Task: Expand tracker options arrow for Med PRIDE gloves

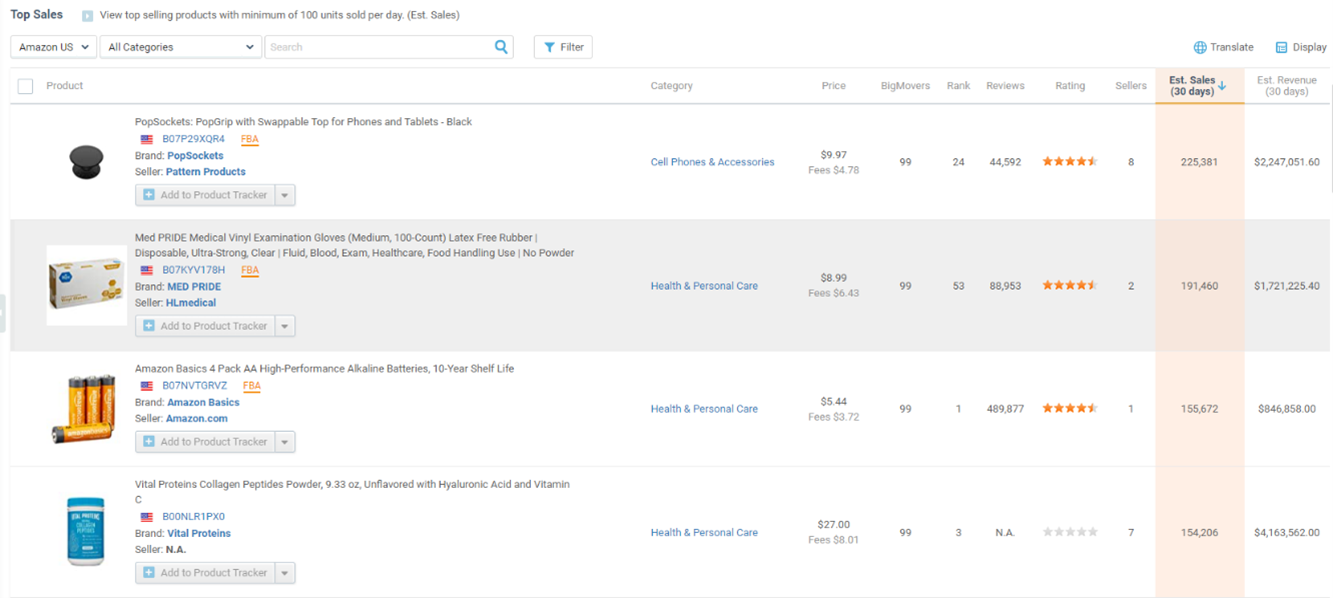Action: point(285,326)
